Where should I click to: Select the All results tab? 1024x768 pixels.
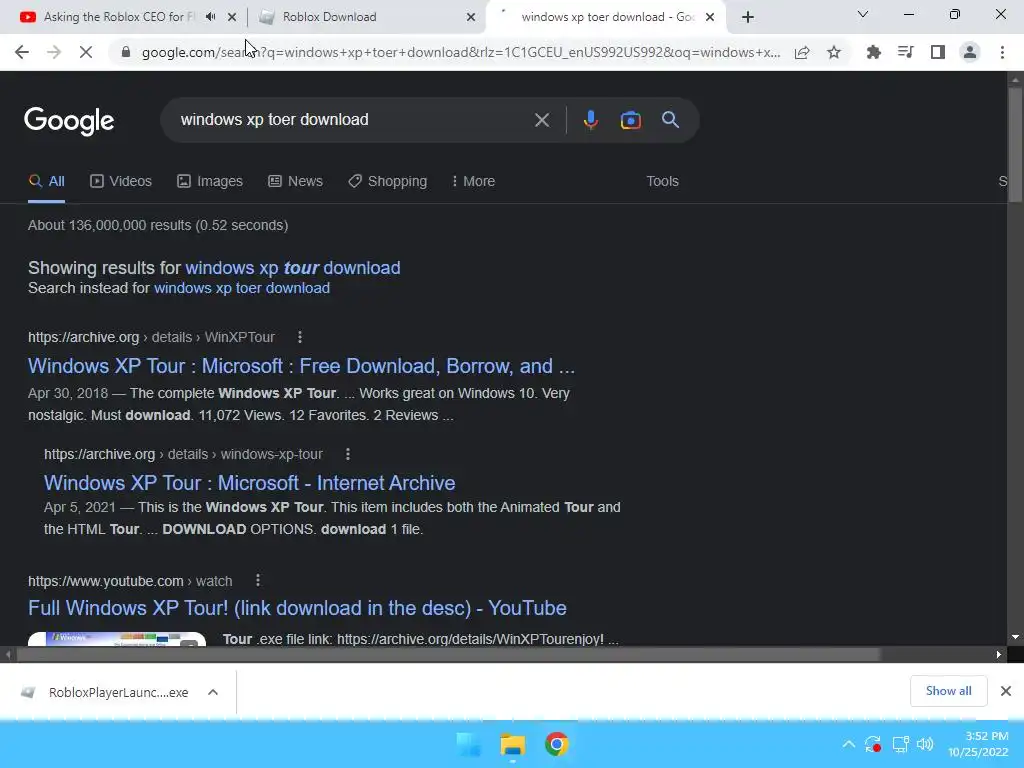[x=46, y=181]
